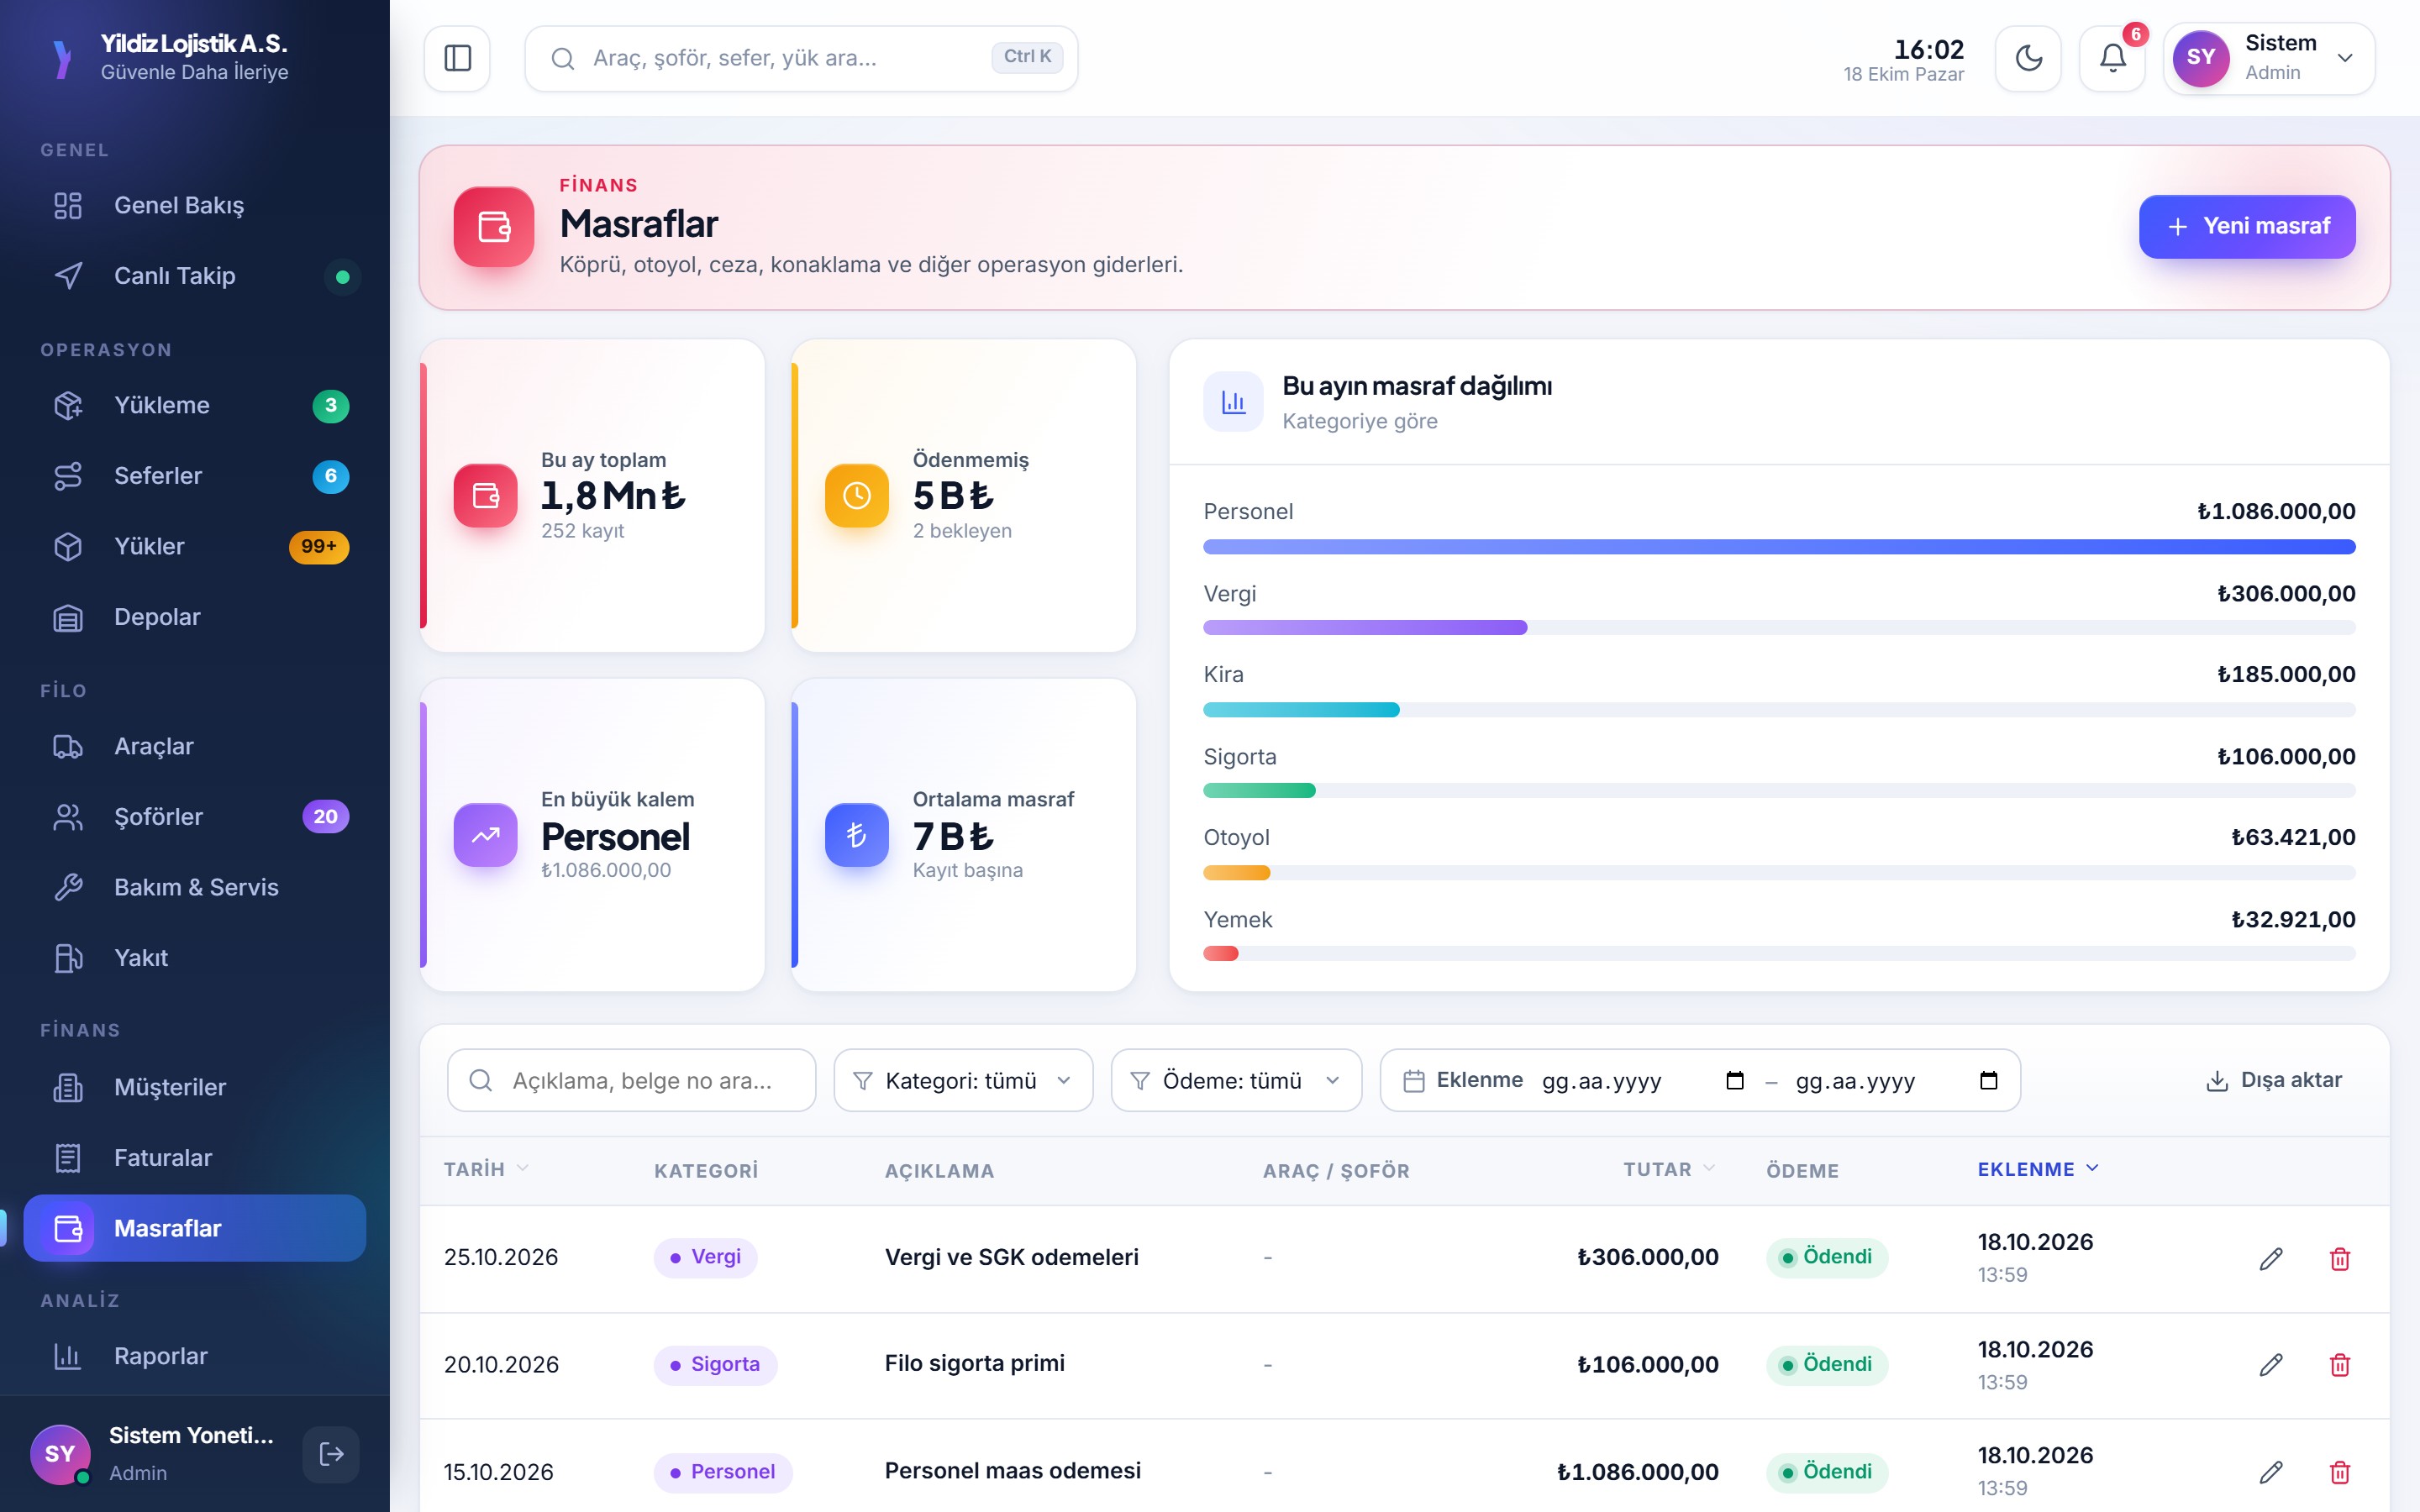
Task: Click the Depolar warehouse icon
Action: click(68, 617)
